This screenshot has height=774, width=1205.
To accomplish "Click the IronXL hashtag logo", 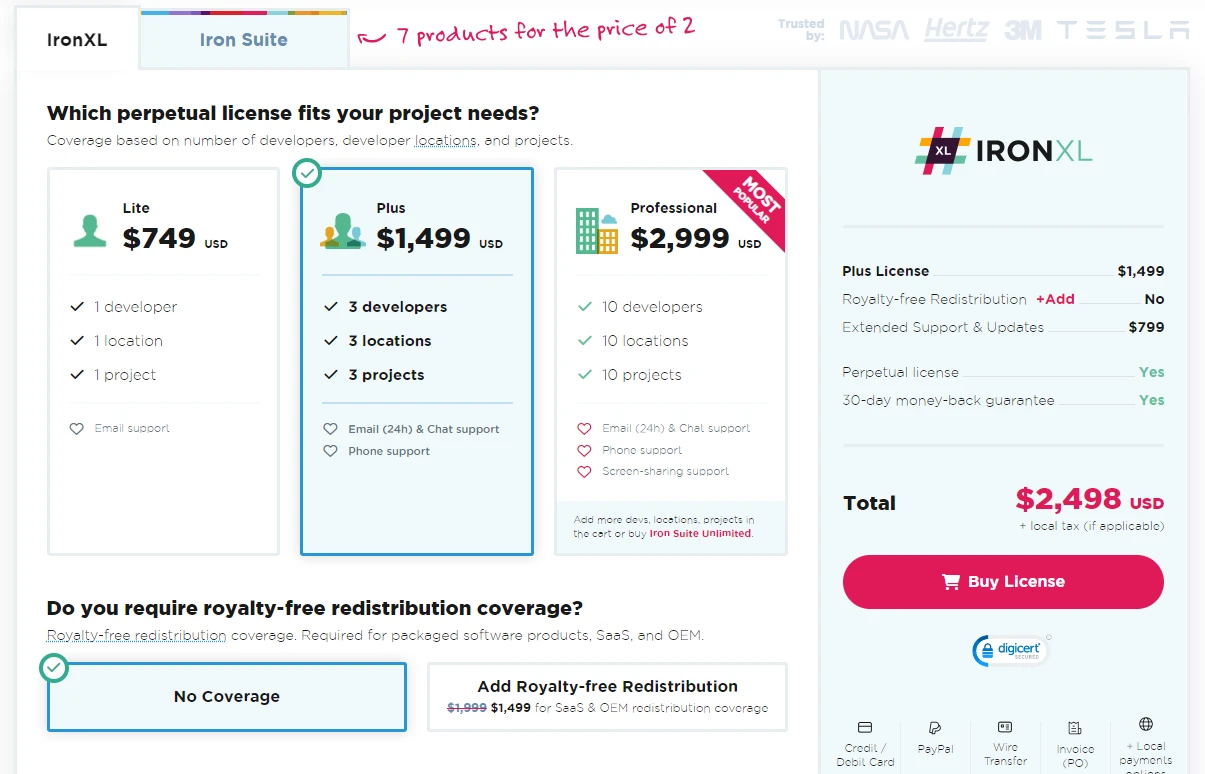I will tap(941, 151).
